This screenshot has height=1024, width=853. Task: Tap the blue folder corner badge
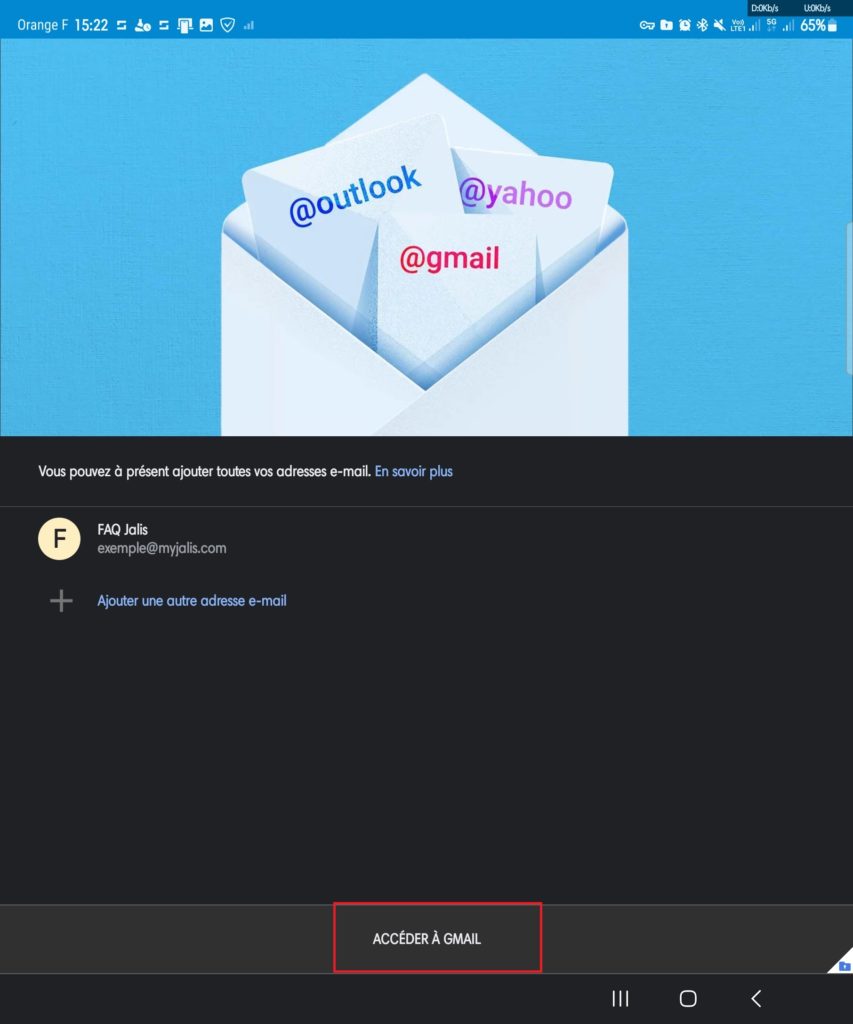click(x=844, y=965)
